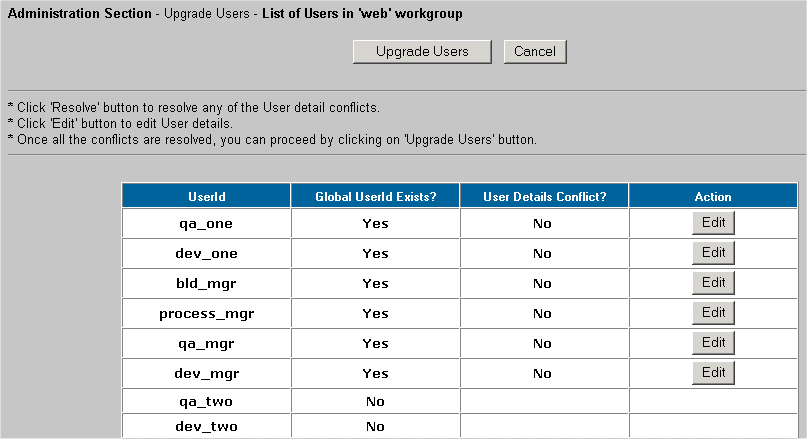
Task: Edit the qa_one user details
Action: (713, 223)
